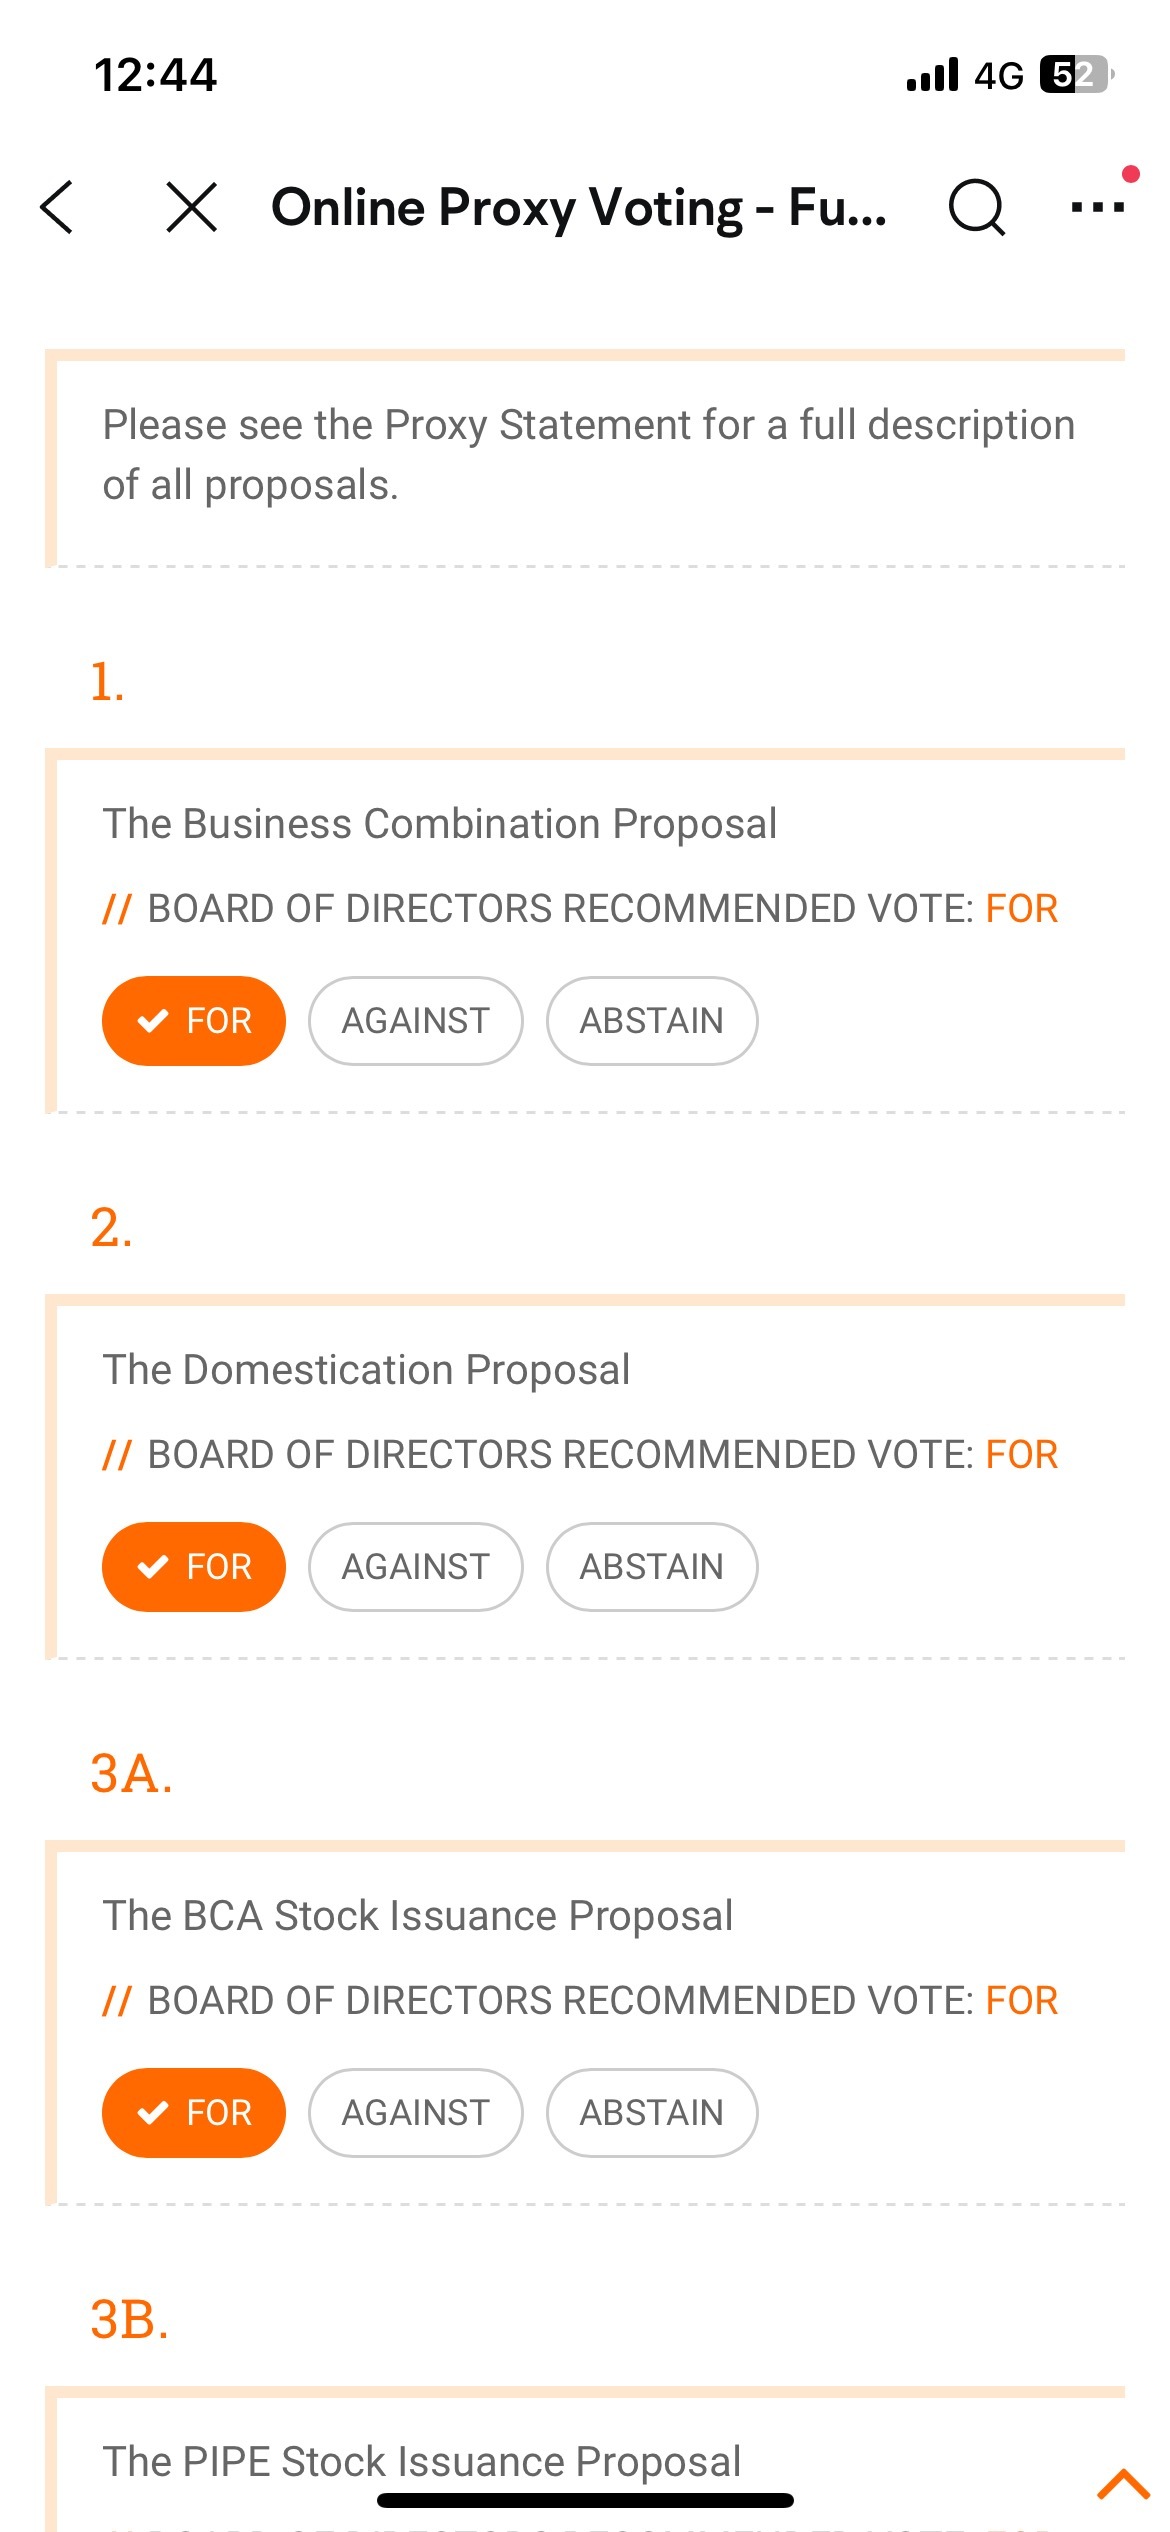Select FOR on Business Combination Proposal
Image resolution: width=1170 pixels, height=2532 pixels.
pyautogui.click(x=194, y=1021)
